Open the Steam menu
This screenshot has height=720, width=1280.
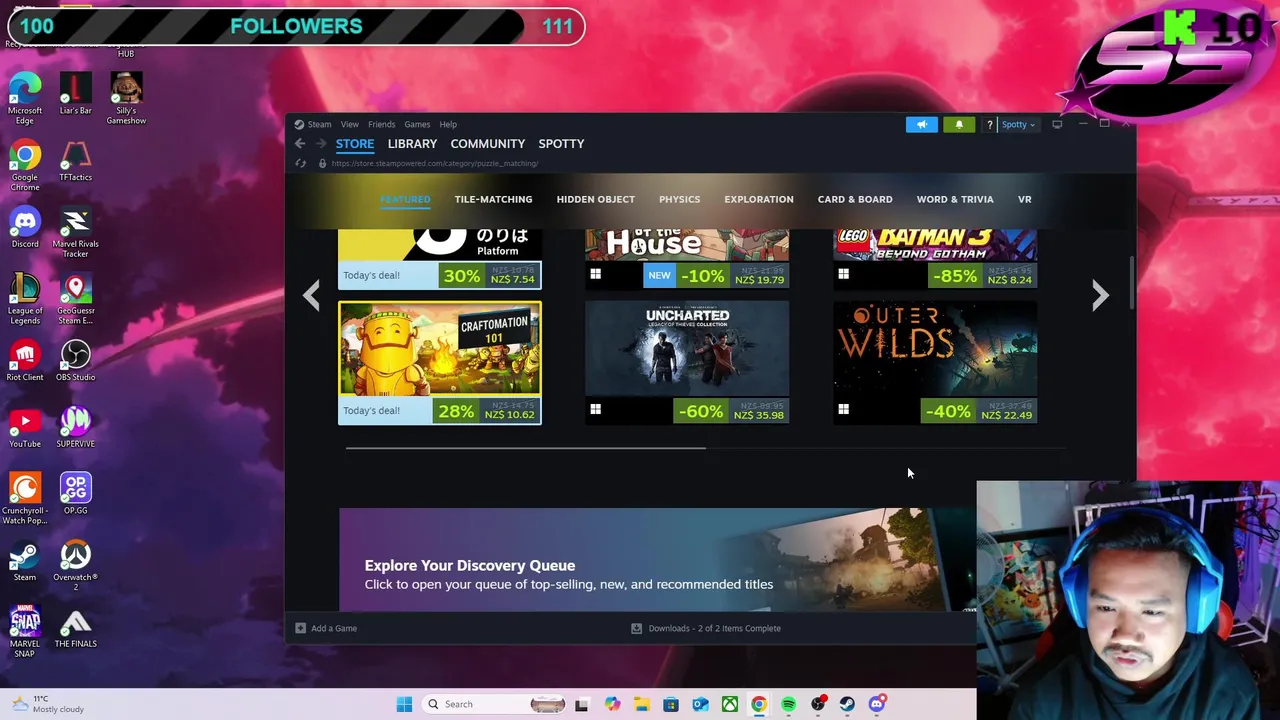click(x=319, y=125)
